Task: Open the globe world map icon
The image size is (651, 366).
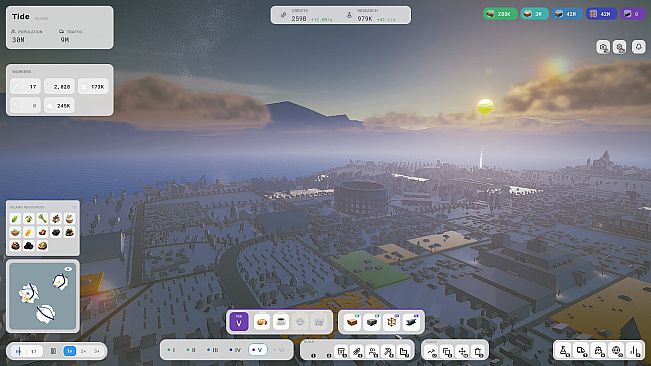Action: 617,351
